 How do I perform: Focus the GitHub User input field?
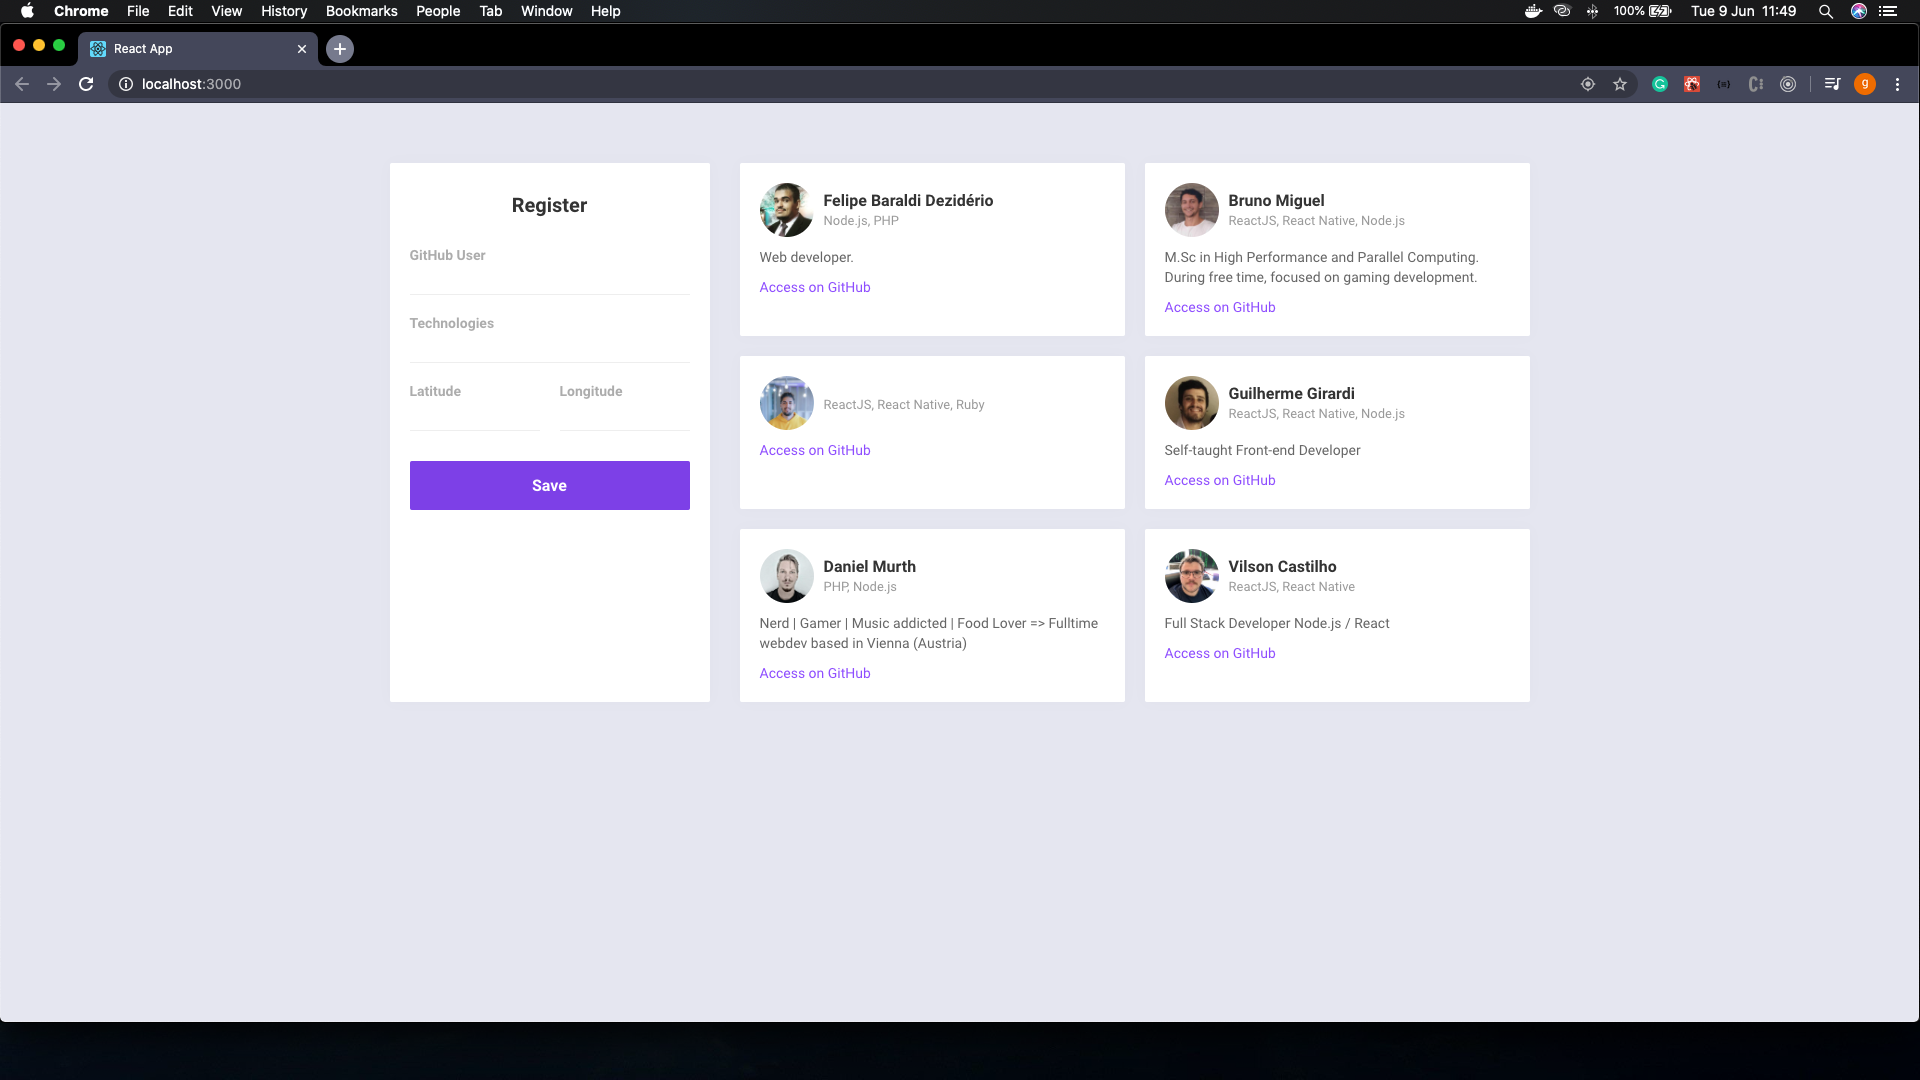pyautogui.click(x=549, y=279)
